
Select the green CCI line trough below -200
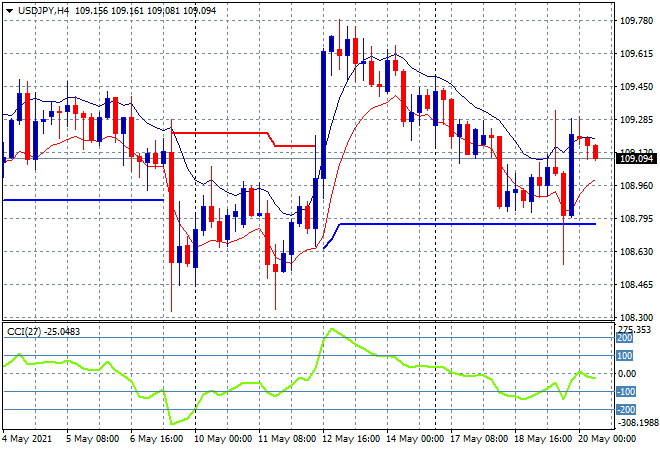pyautogui.click(x=172, y=423)
